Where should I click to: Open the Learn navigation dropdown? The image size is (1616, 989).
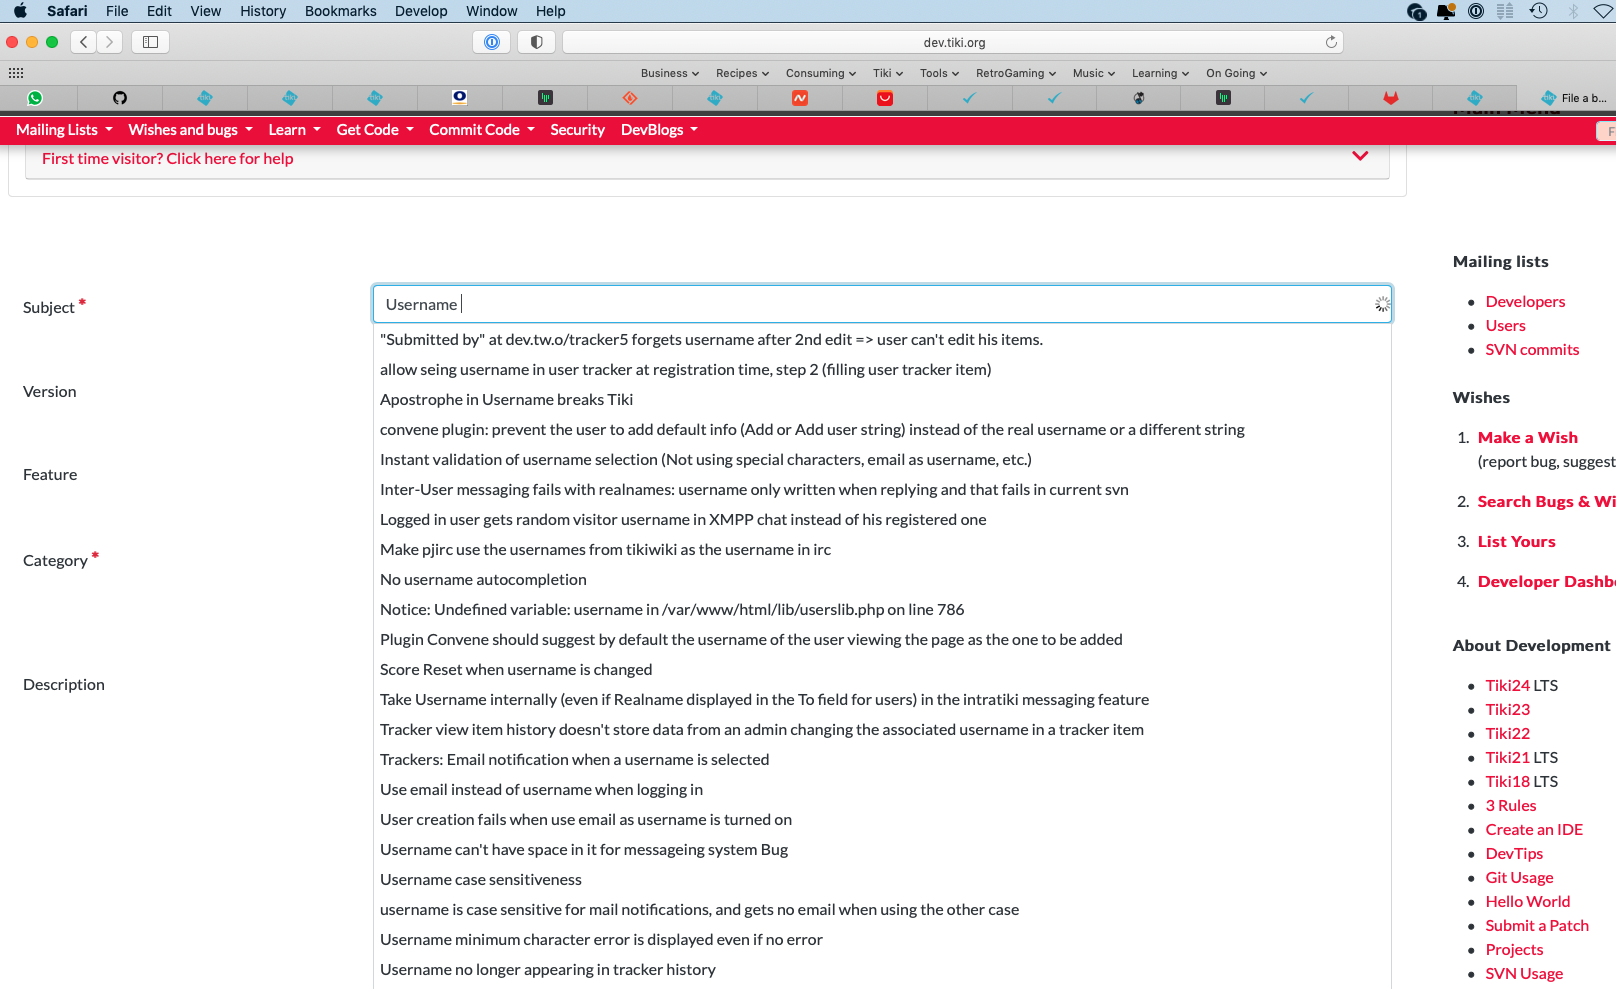point(294,130)
